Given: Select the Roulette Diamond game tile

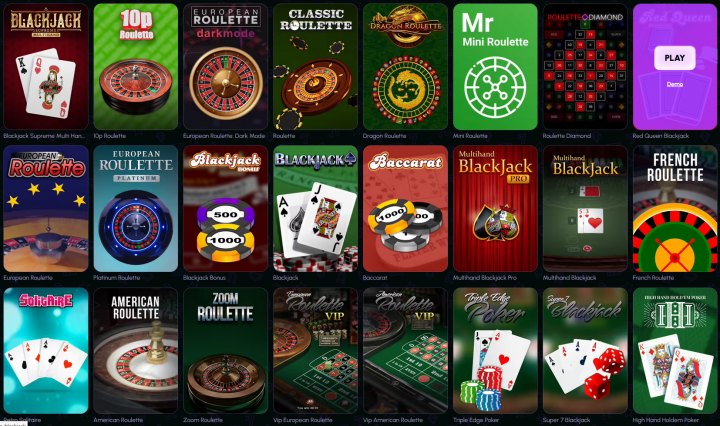Looking at the screenshot, I should [x=585, y=67].
